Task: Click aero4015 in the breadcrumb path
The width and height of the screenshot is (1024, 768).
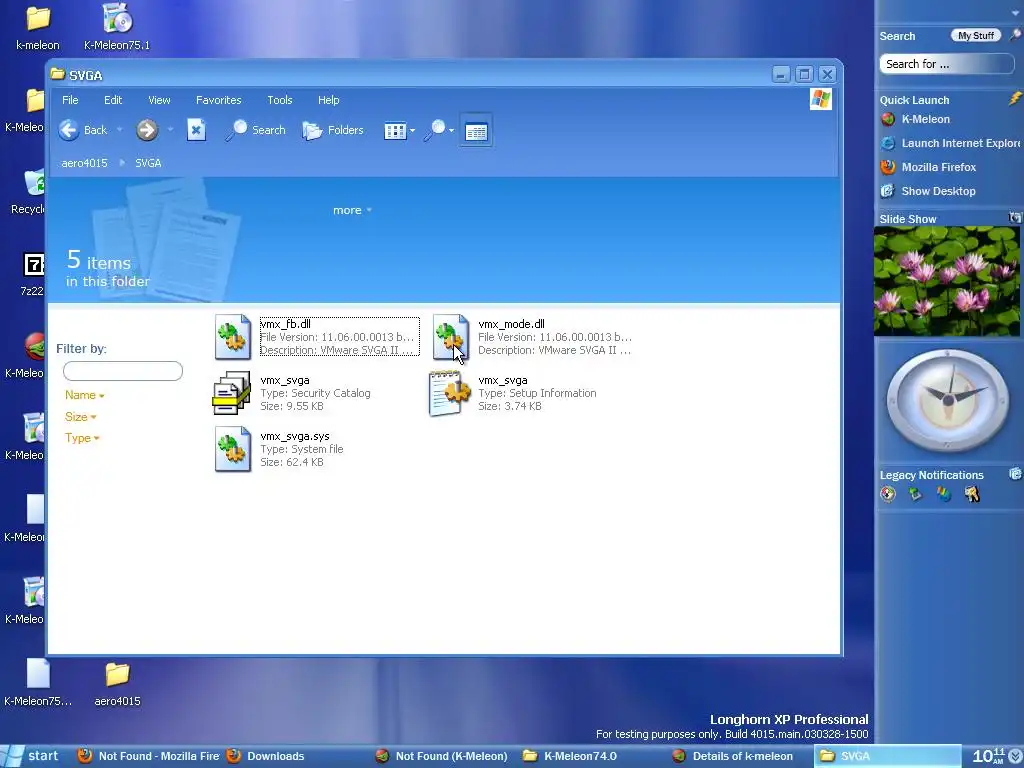Action: click(x=84, y=163)
